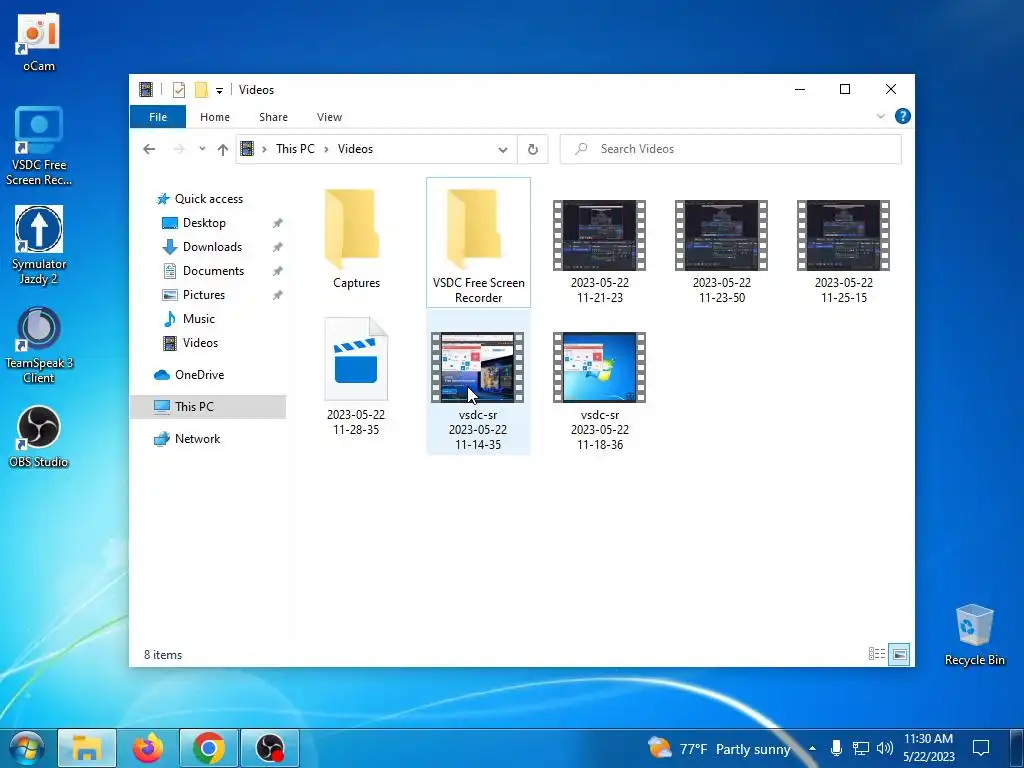The image size is (1024, 768).
Task: Select the 2023-05-22 11-28-35 video file
Action: [356, 377]
